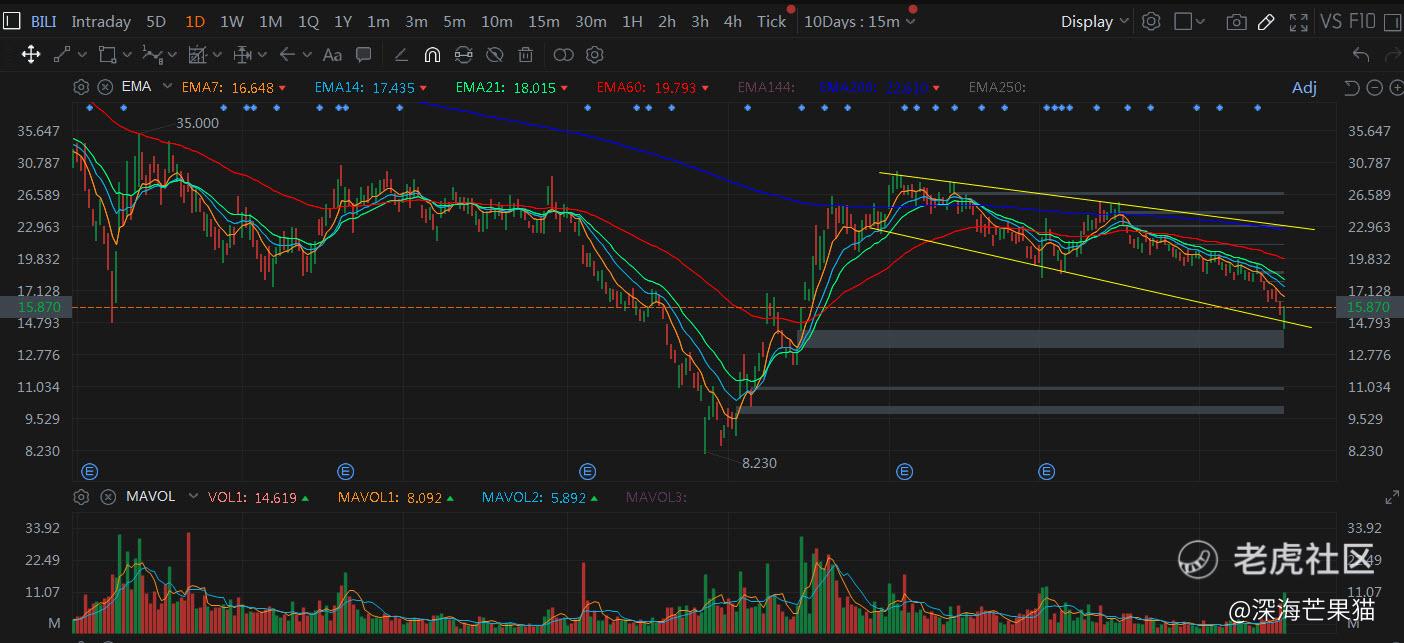Viewport: 1404px width, 643px height.
Task: Open trend line tool options arrow
Action: pos(81,56)
